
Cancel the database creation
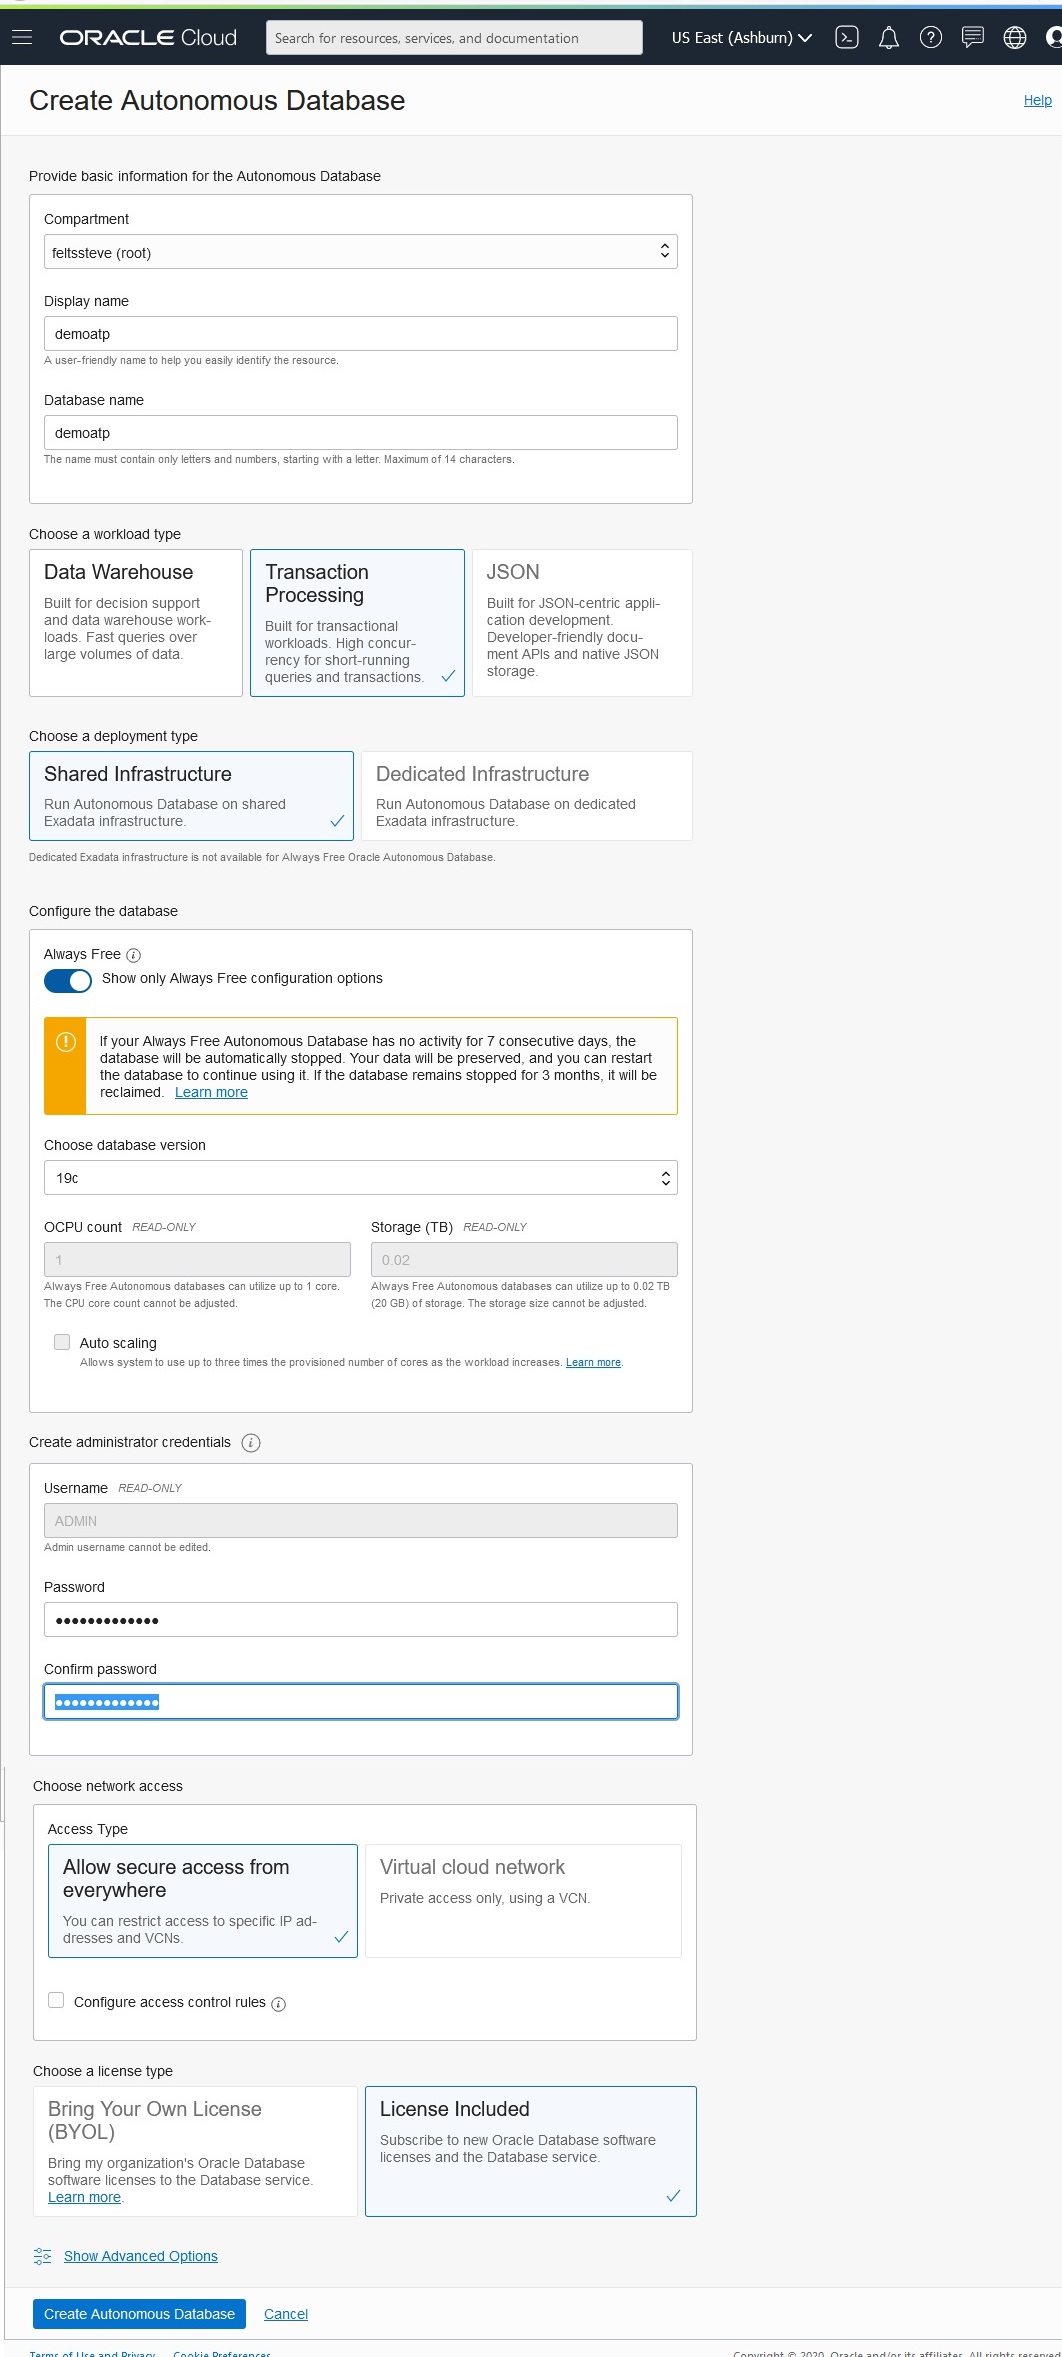(x=286, y=2314)
